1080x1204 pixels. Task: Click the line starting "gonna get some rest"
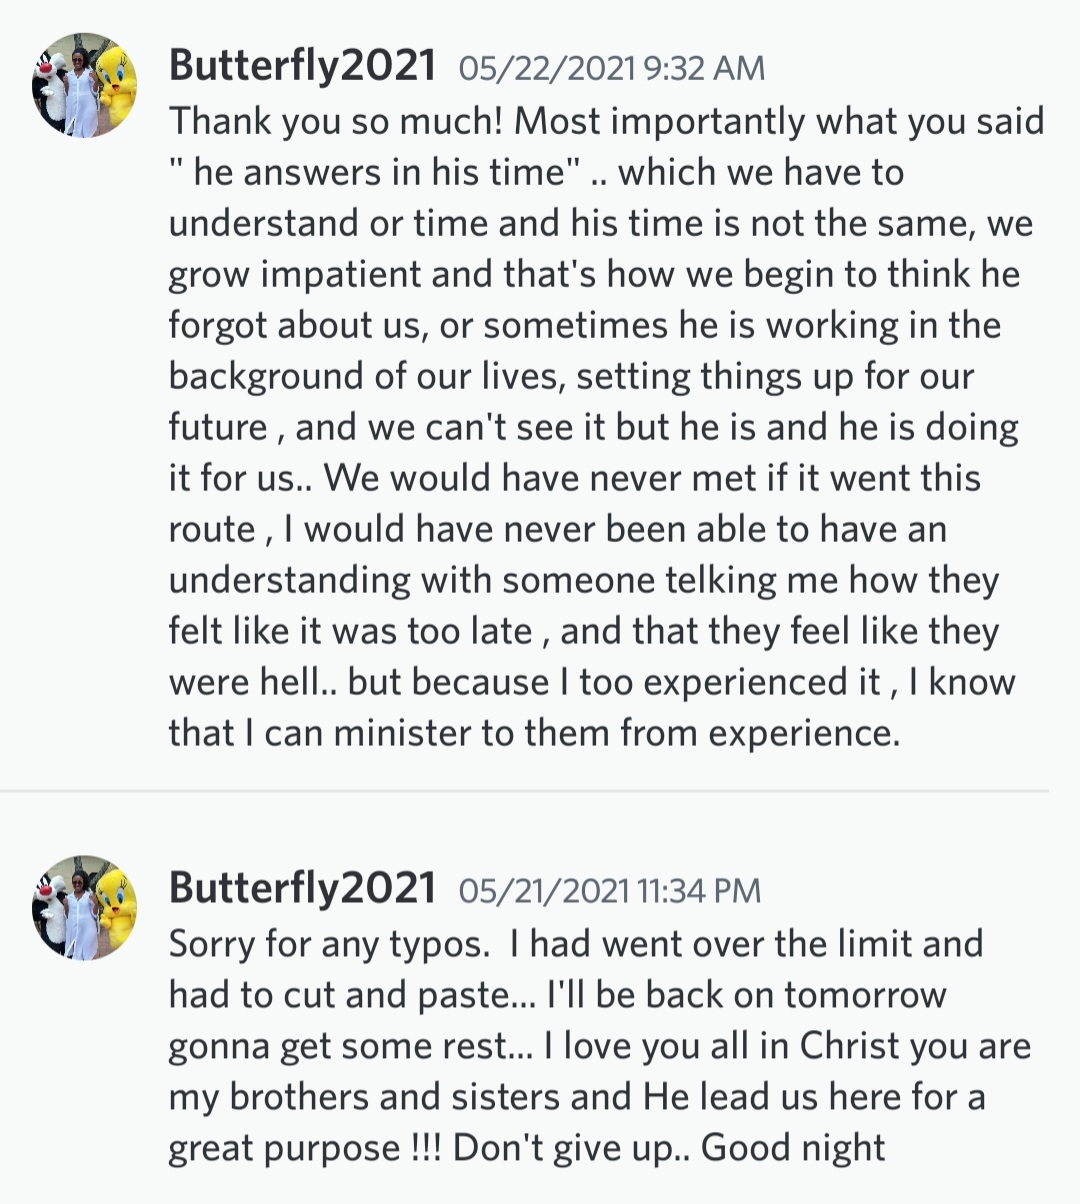click(599, 1045)
